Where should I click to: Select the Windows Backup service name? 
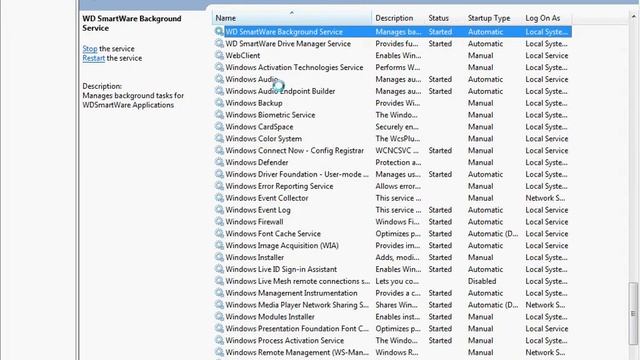[254, 103]
